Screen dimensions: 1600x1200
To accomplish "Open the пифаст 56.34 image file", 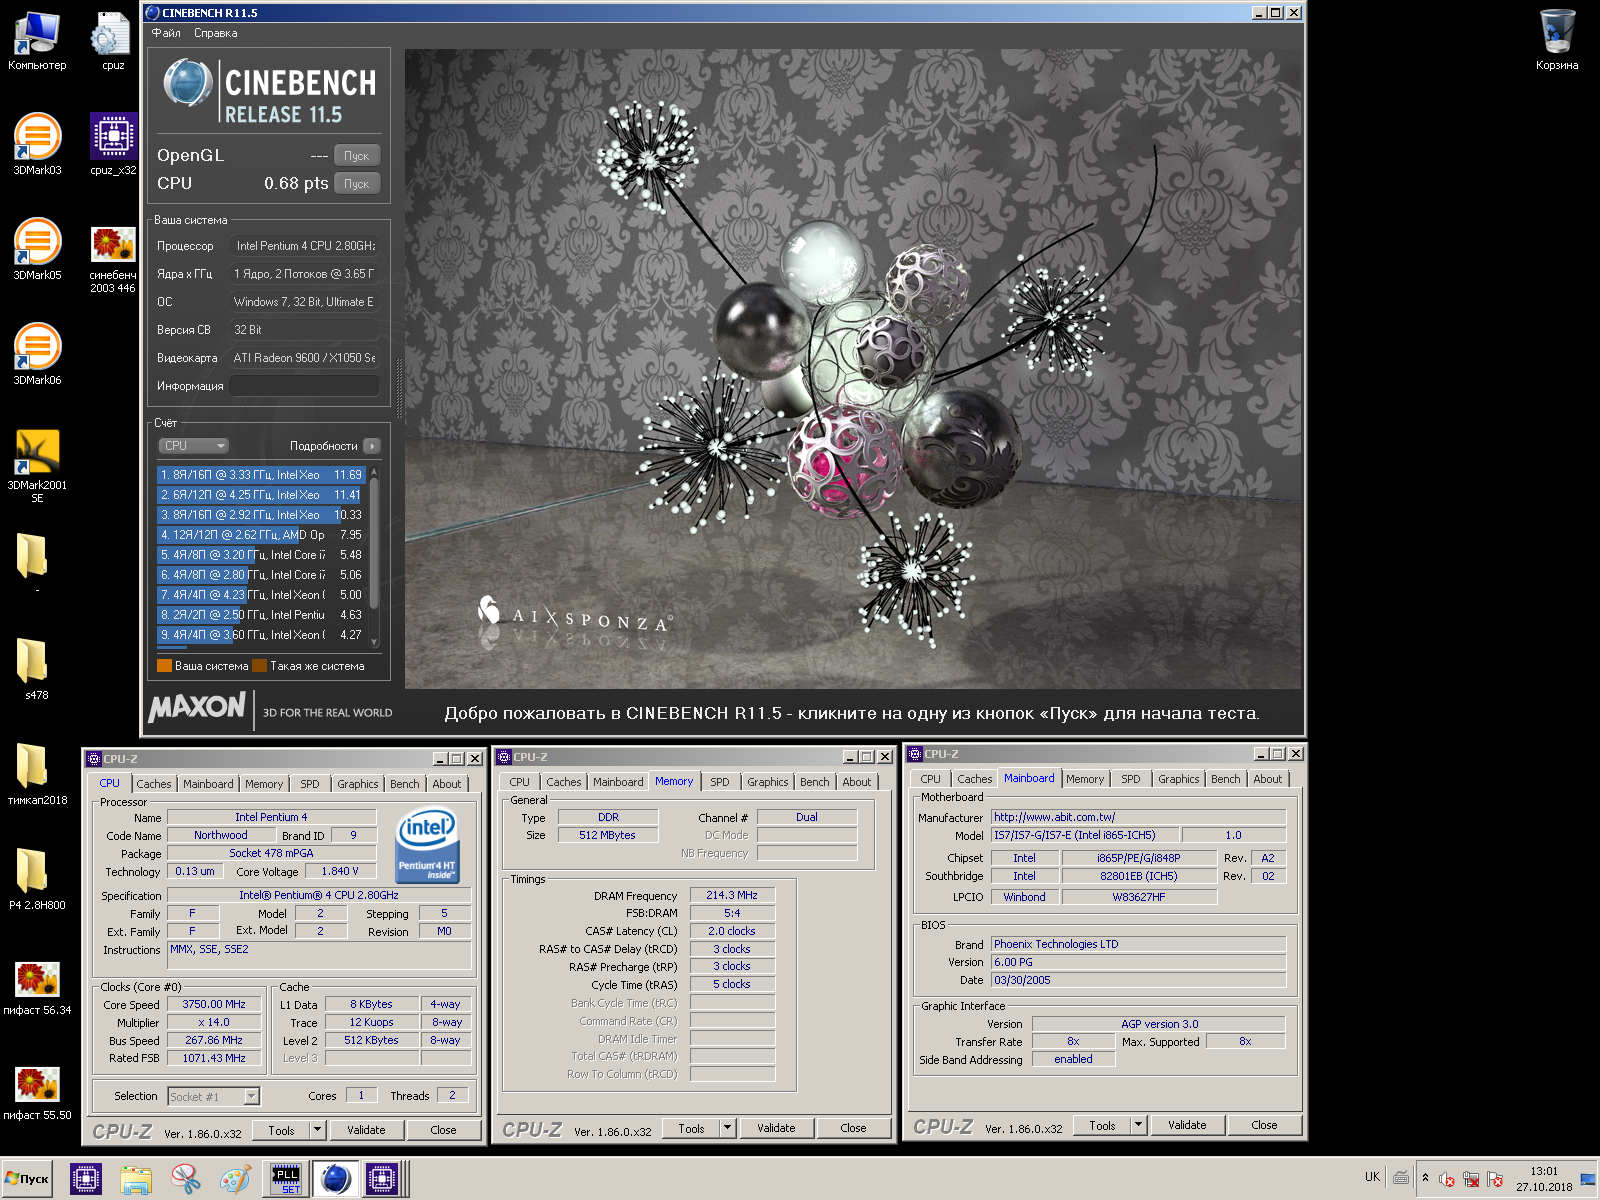I will point(37,987).
